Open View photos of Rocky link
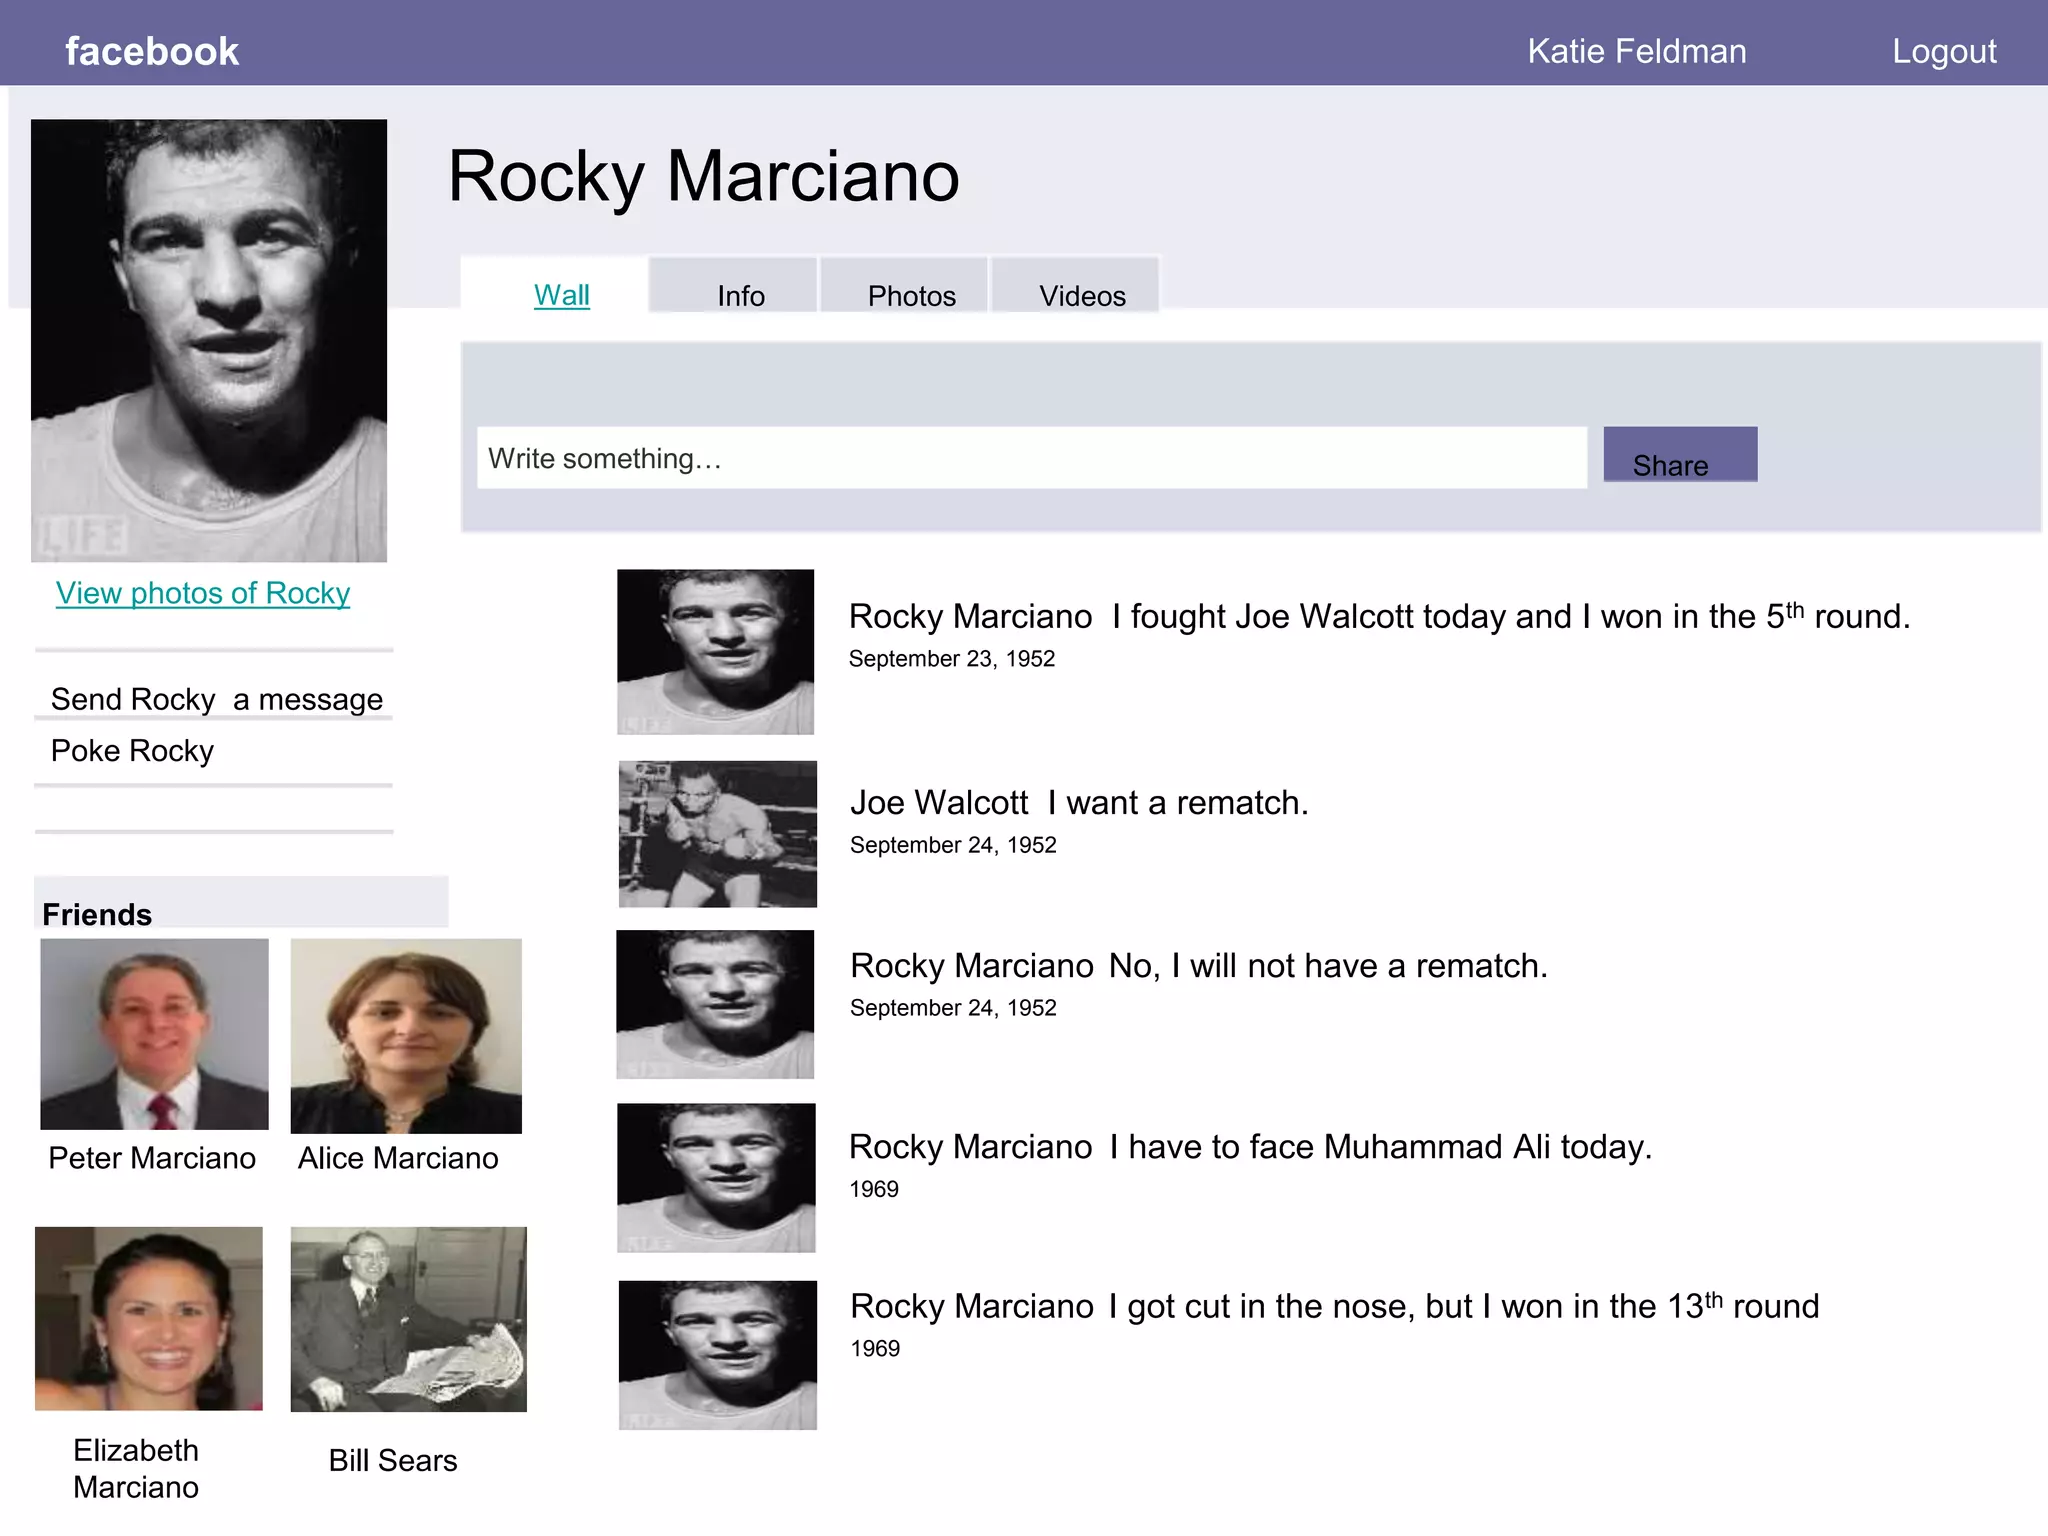The image size is (2048, 1536). tap(203, 593)
